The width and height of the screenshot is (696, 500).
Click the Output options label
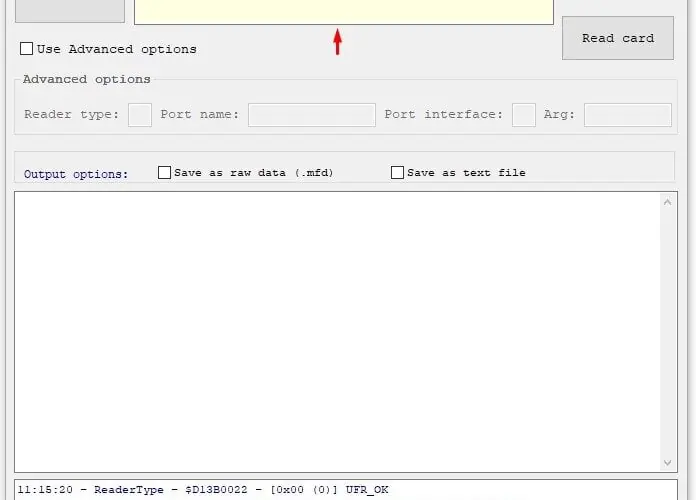click(76, 174)
